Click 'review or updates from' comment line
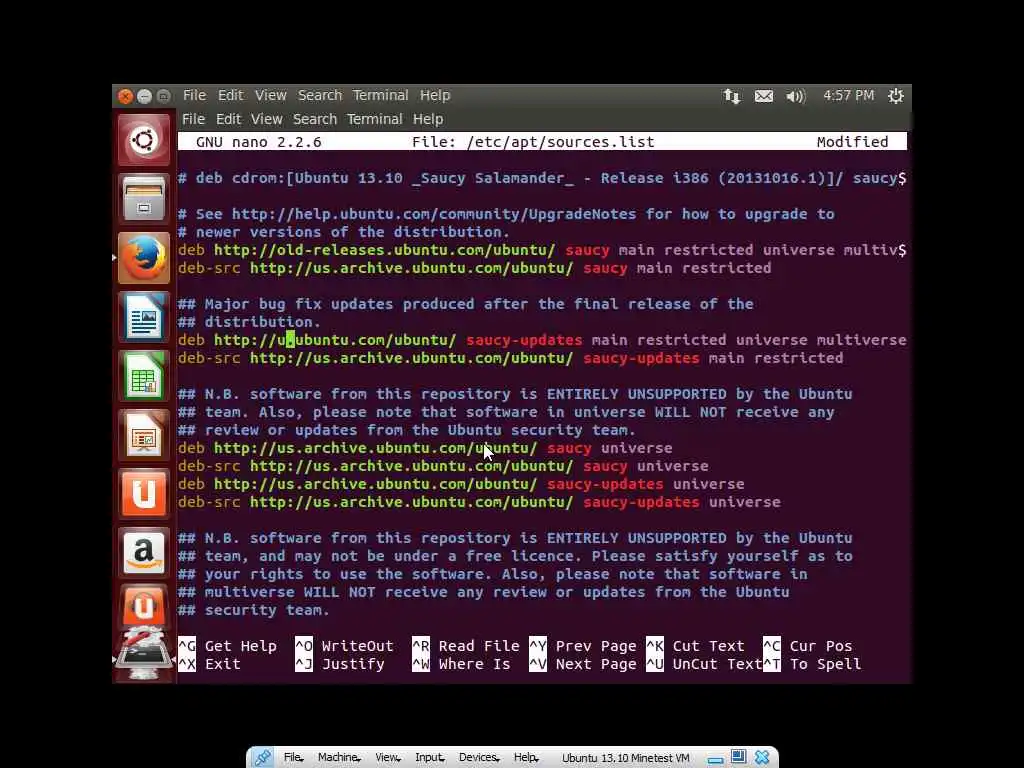The image size is (1024, 768). pyautogui.click(x=407, y=430)
